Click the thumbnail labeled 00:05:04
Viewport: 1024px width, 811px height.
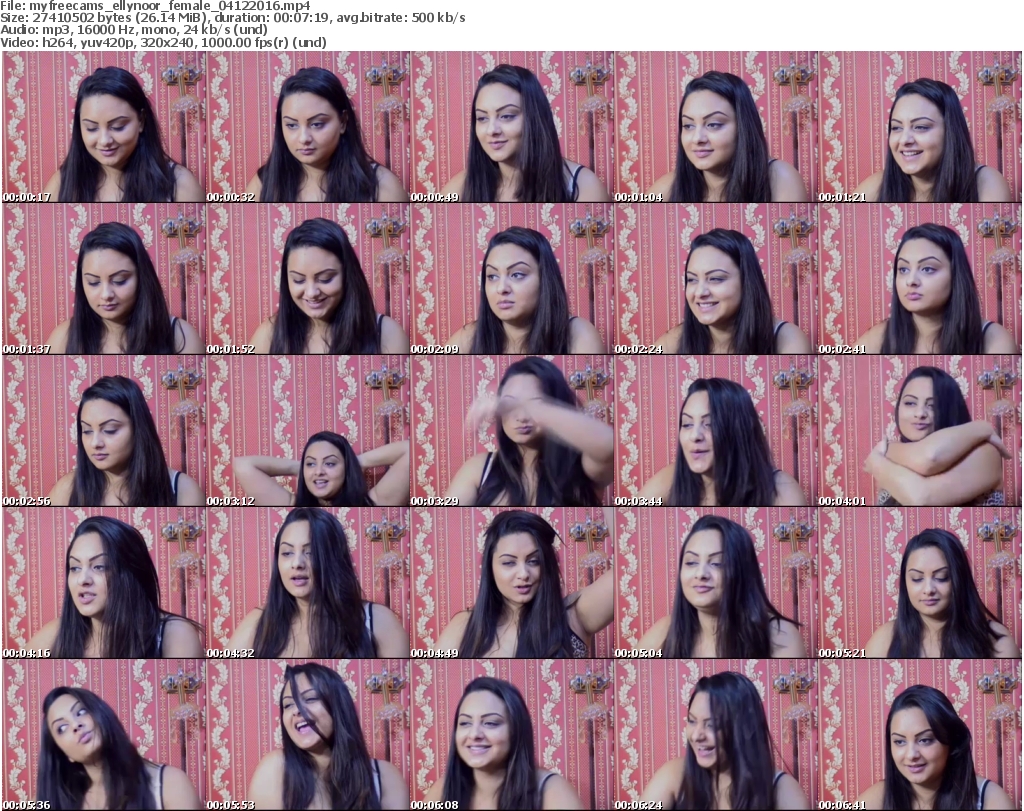[715, 583]
